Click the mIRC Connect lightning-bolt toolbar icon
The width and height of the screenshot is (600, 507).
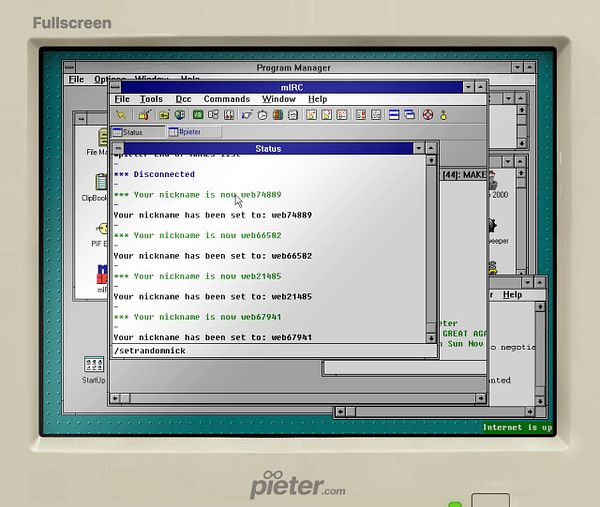121,115
